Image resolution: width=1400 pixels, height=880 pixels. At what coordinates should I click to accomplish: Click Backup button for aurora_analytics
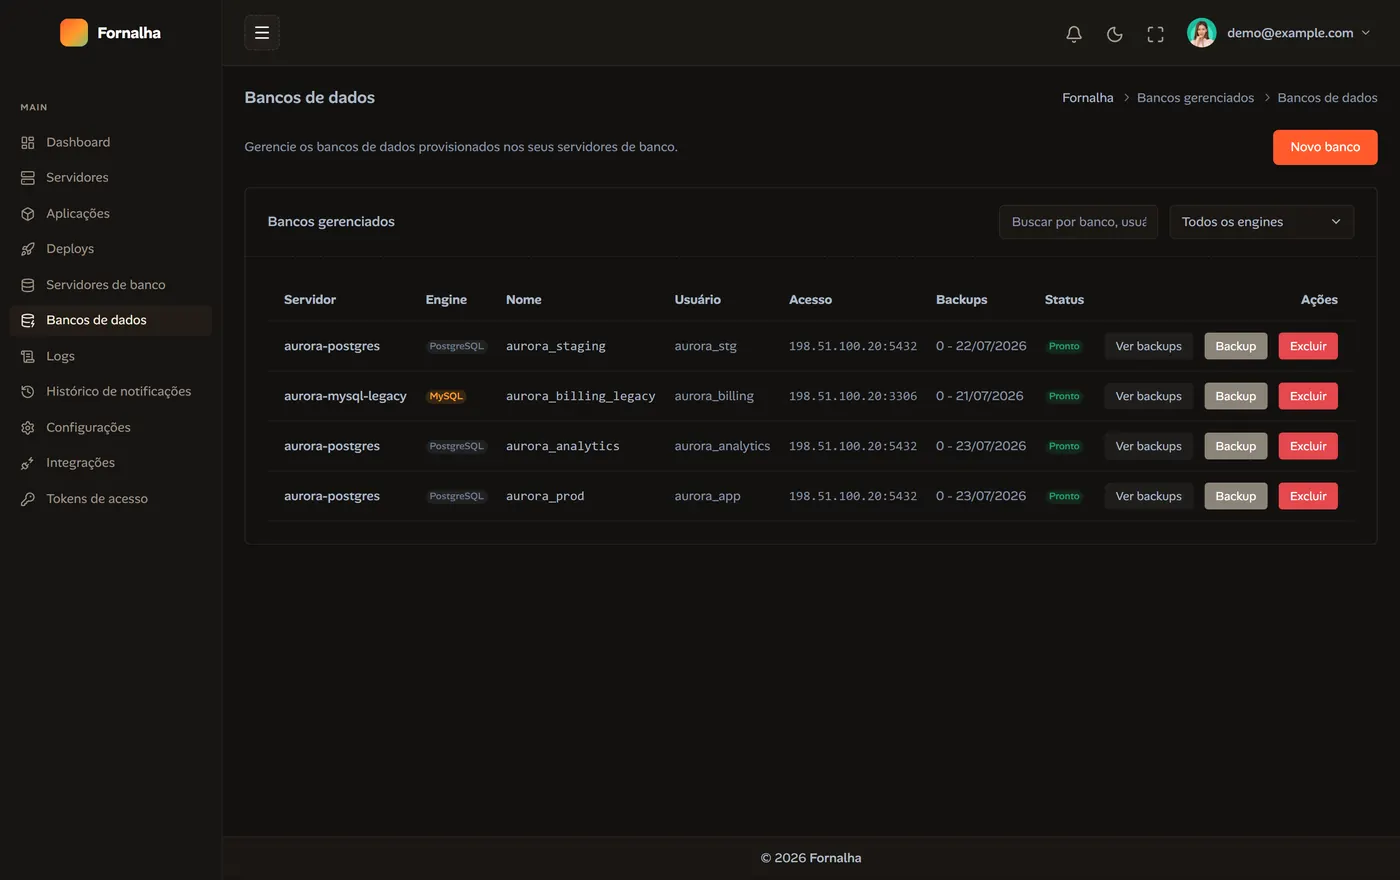(1236, 446)
